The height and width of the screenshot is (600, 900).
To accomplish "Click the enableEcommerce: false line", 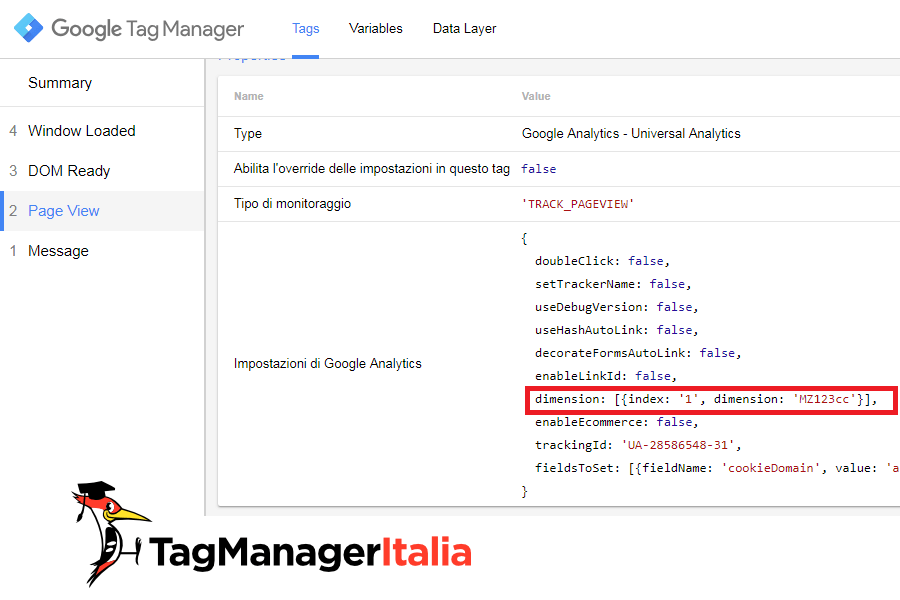I will point(616,422).
